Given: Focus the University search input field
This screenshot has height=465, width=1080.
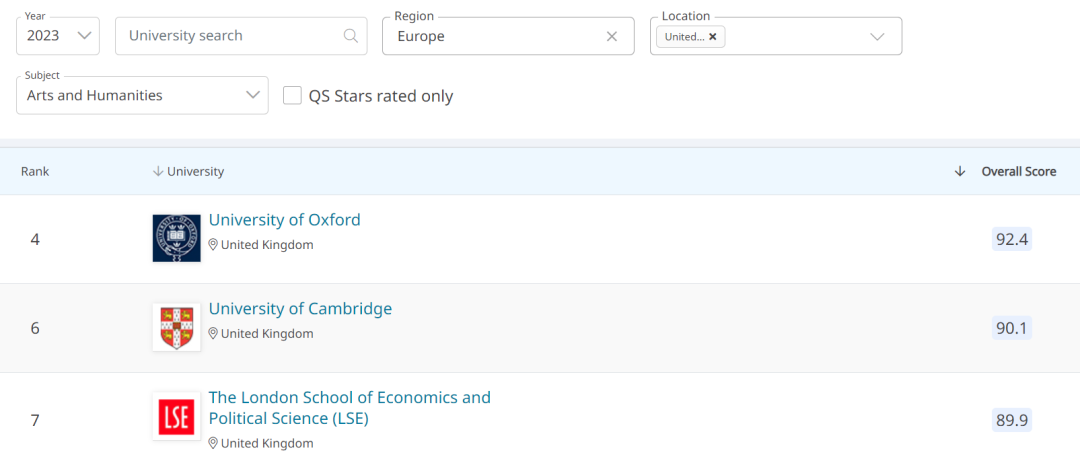Looking at the screenshot, I should (230, 36).
